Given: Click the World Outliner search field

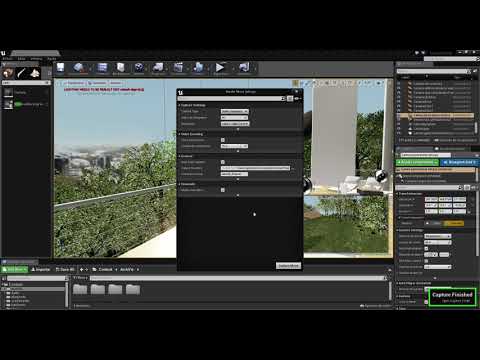Looking at the screenshot, I should pyautogui.click(x=432, y=71).
